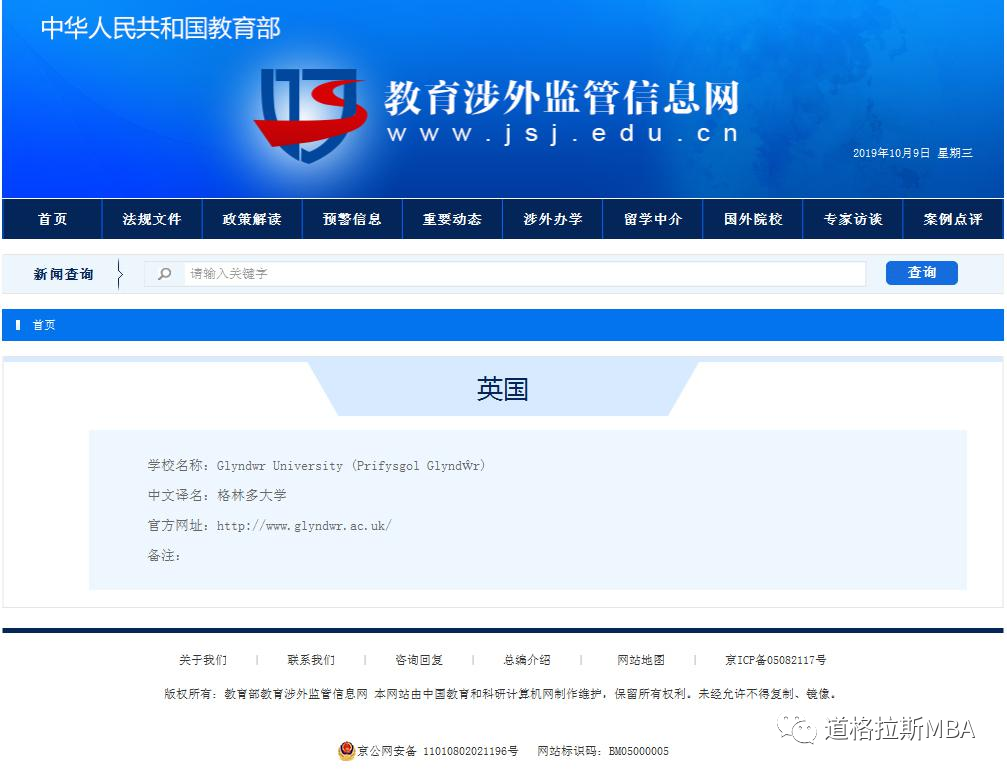The image size is (1007, 773).
Task: Click the blue 查询 search button
Action: (922, 273)
